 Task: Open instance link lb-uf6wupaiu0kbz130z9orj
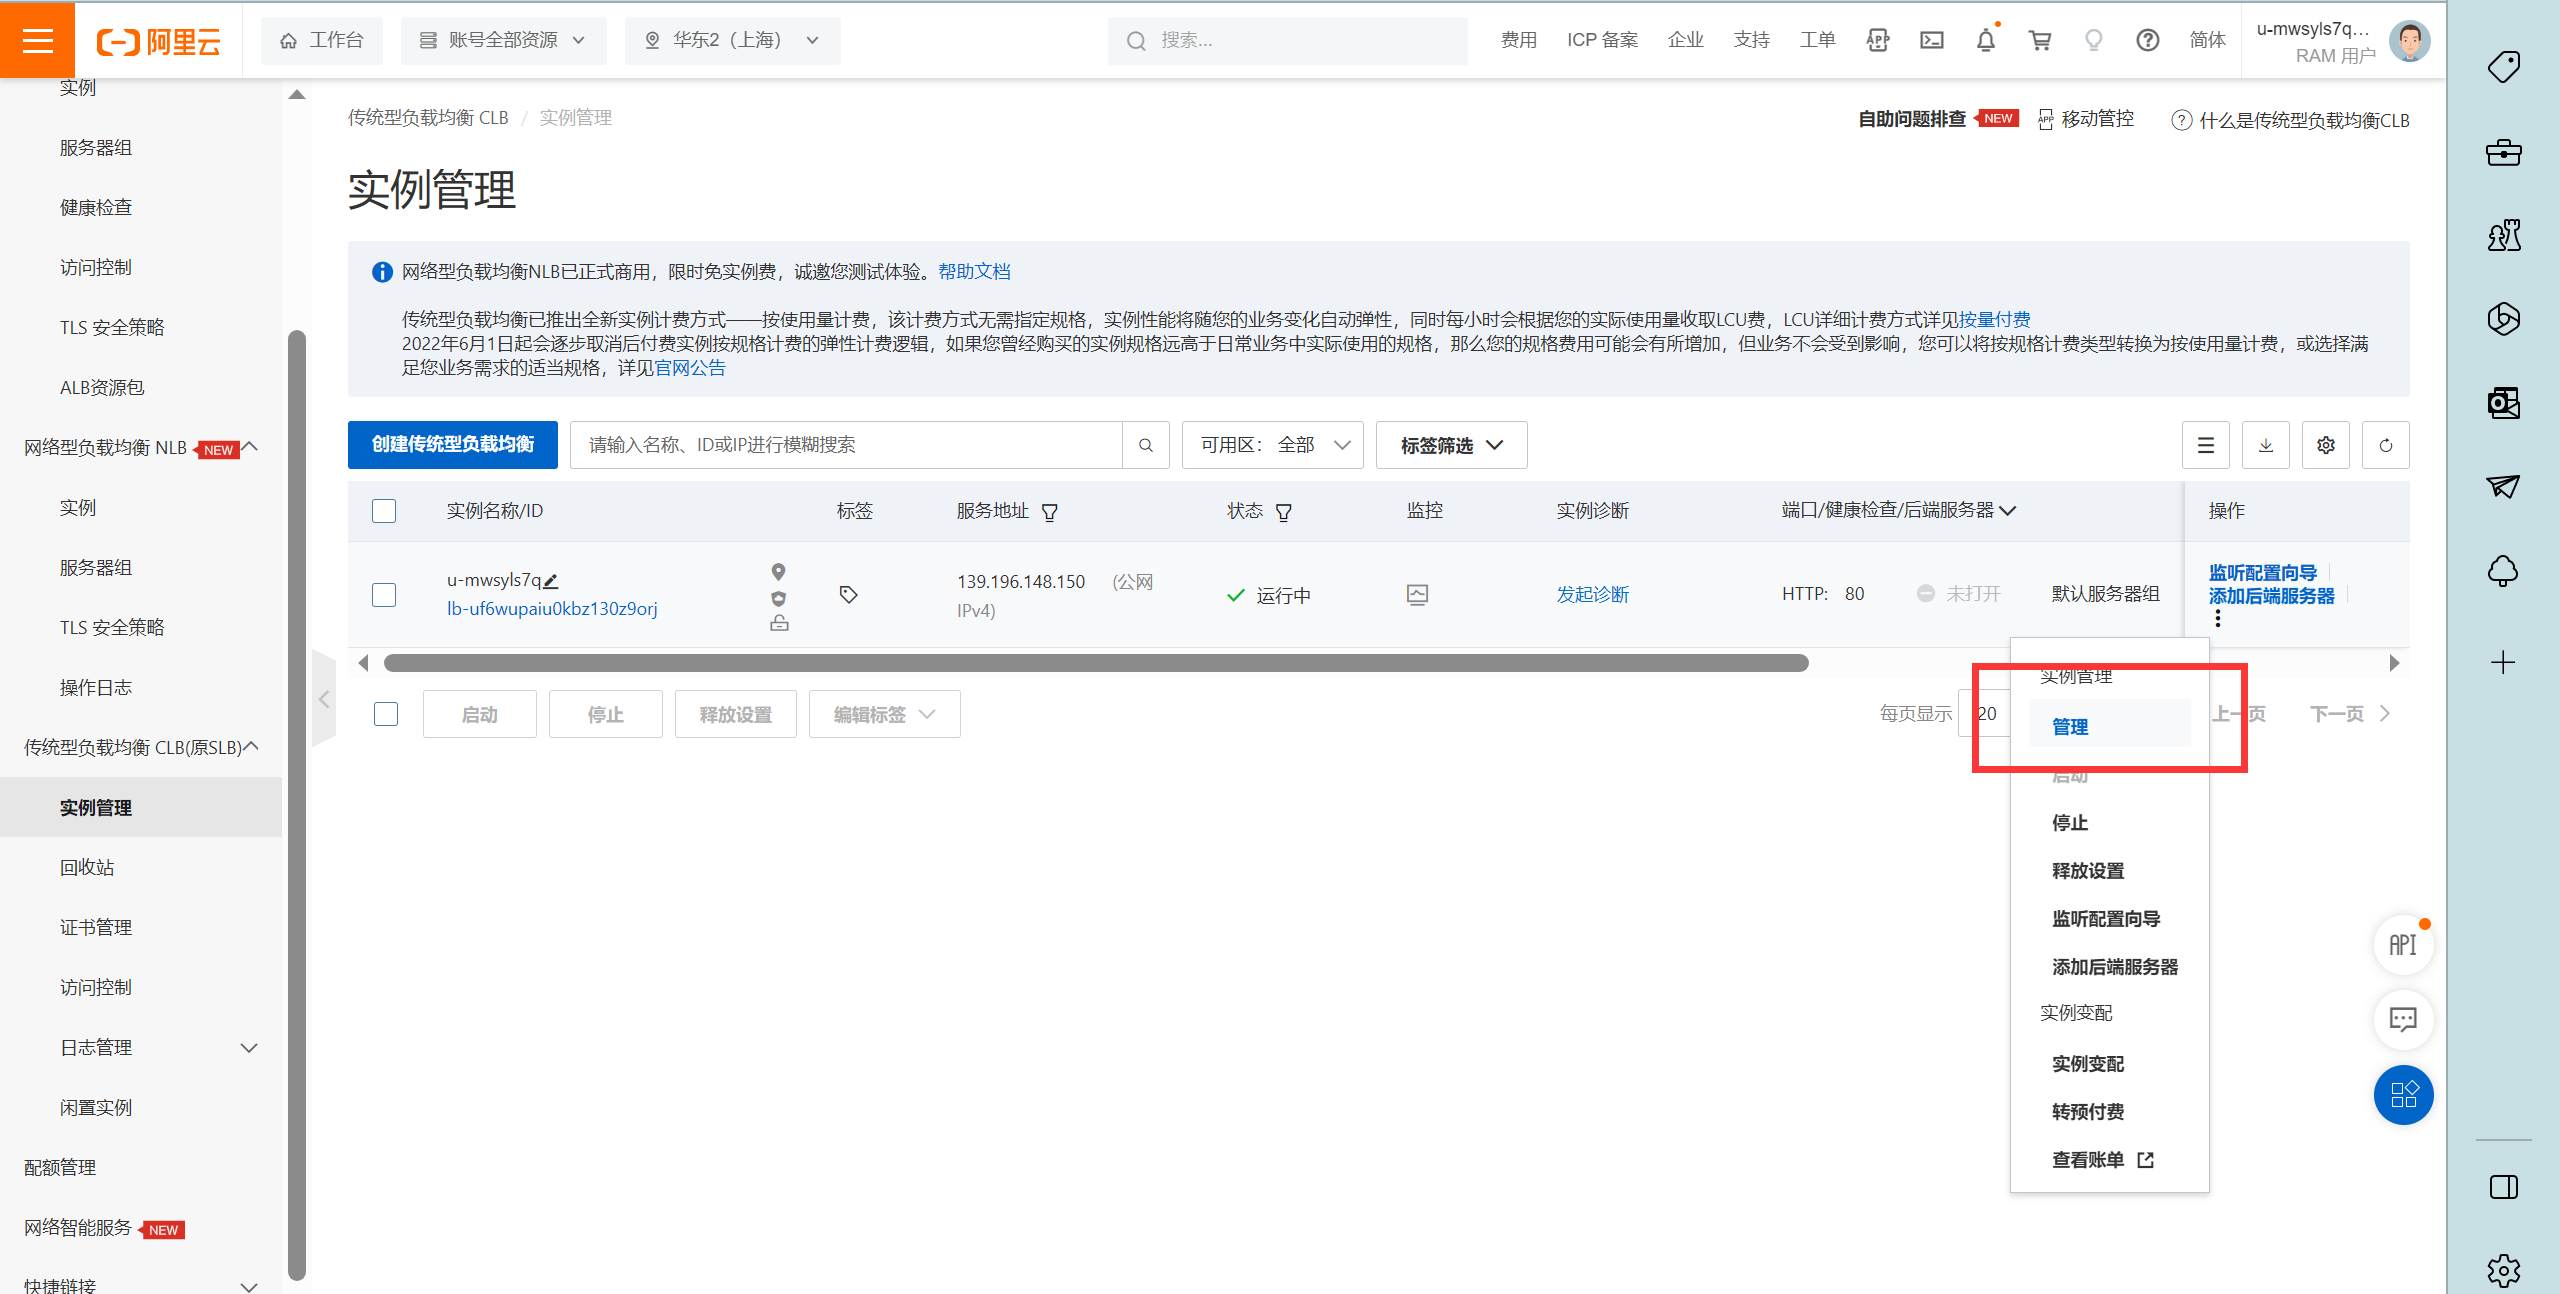pos(552,609)
